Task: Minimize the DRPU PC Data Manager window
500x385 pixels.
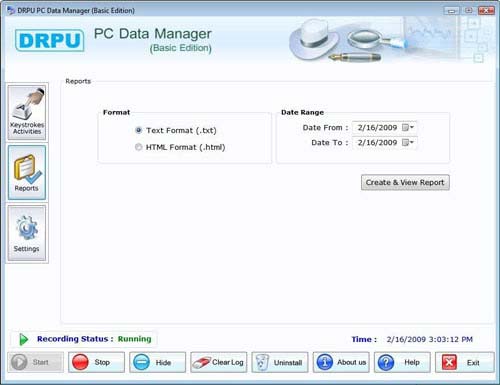Action: (451, 11)
